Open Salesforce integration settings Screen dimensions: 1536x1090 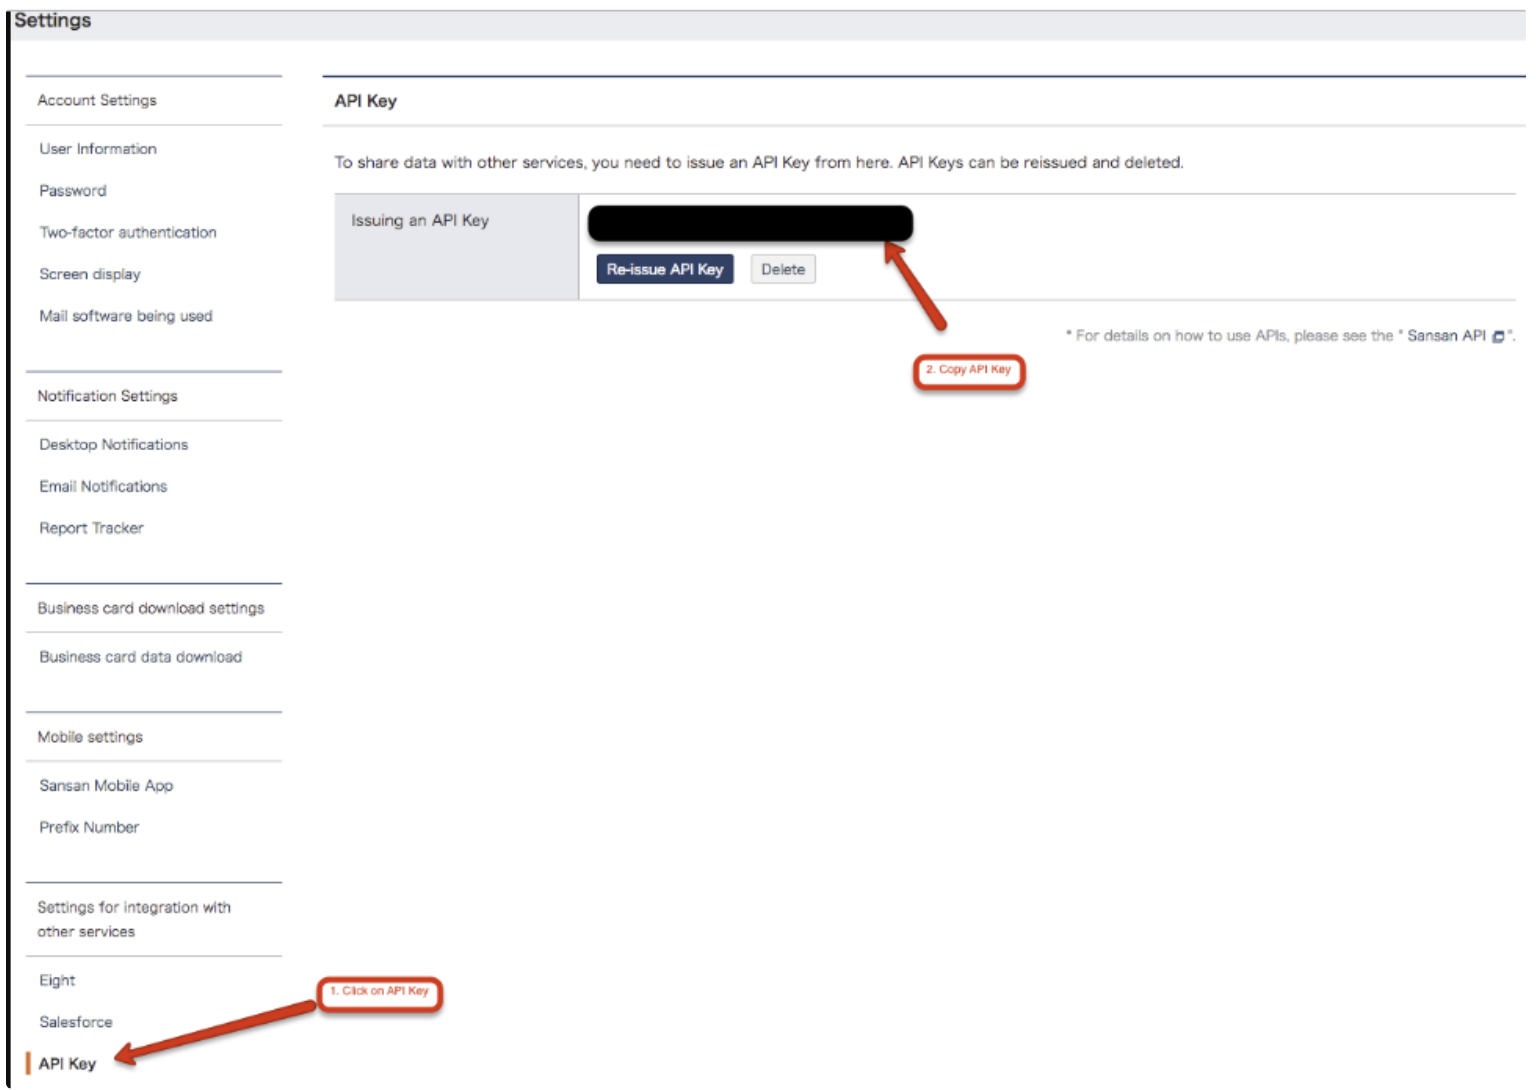tap(76, 1022)
